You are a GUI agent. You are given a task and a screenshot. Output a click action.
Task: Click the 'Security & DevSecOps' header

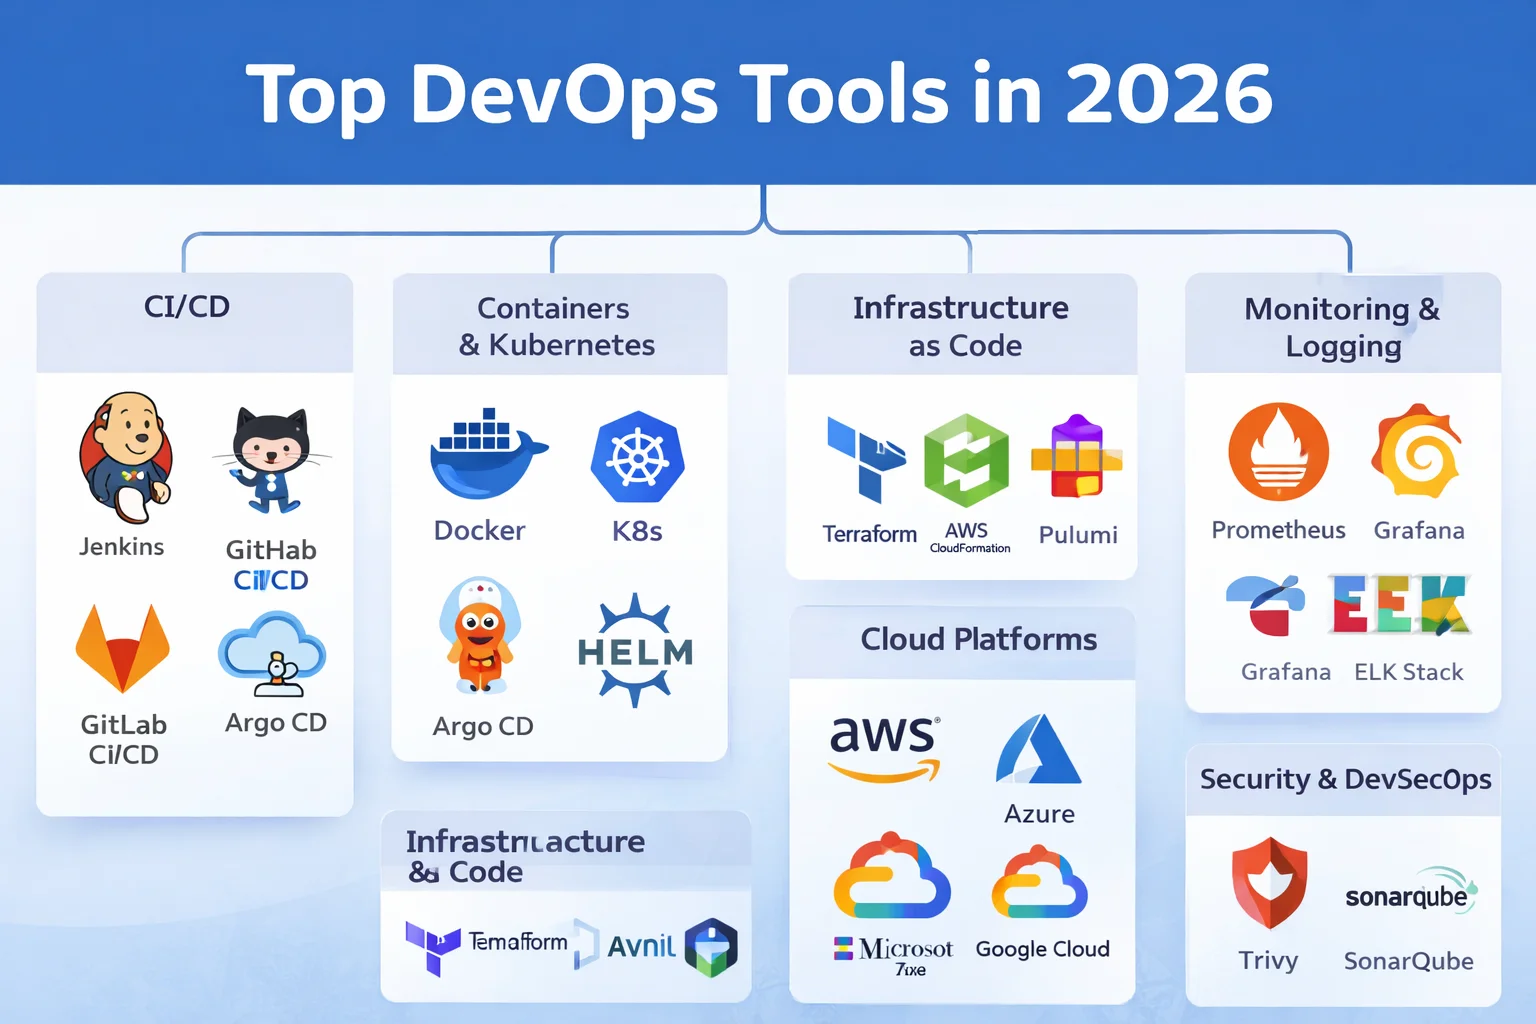point(1343,780)
